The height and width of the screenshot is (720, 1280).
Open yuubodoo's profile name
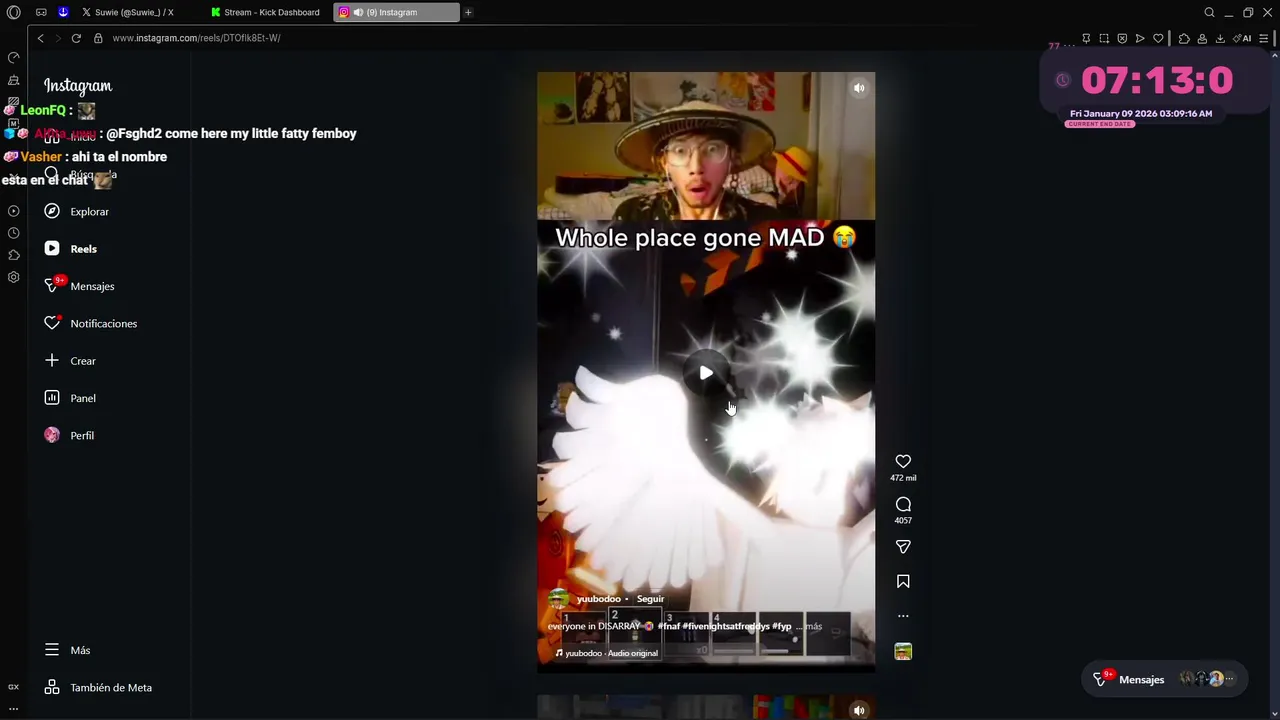598,599
